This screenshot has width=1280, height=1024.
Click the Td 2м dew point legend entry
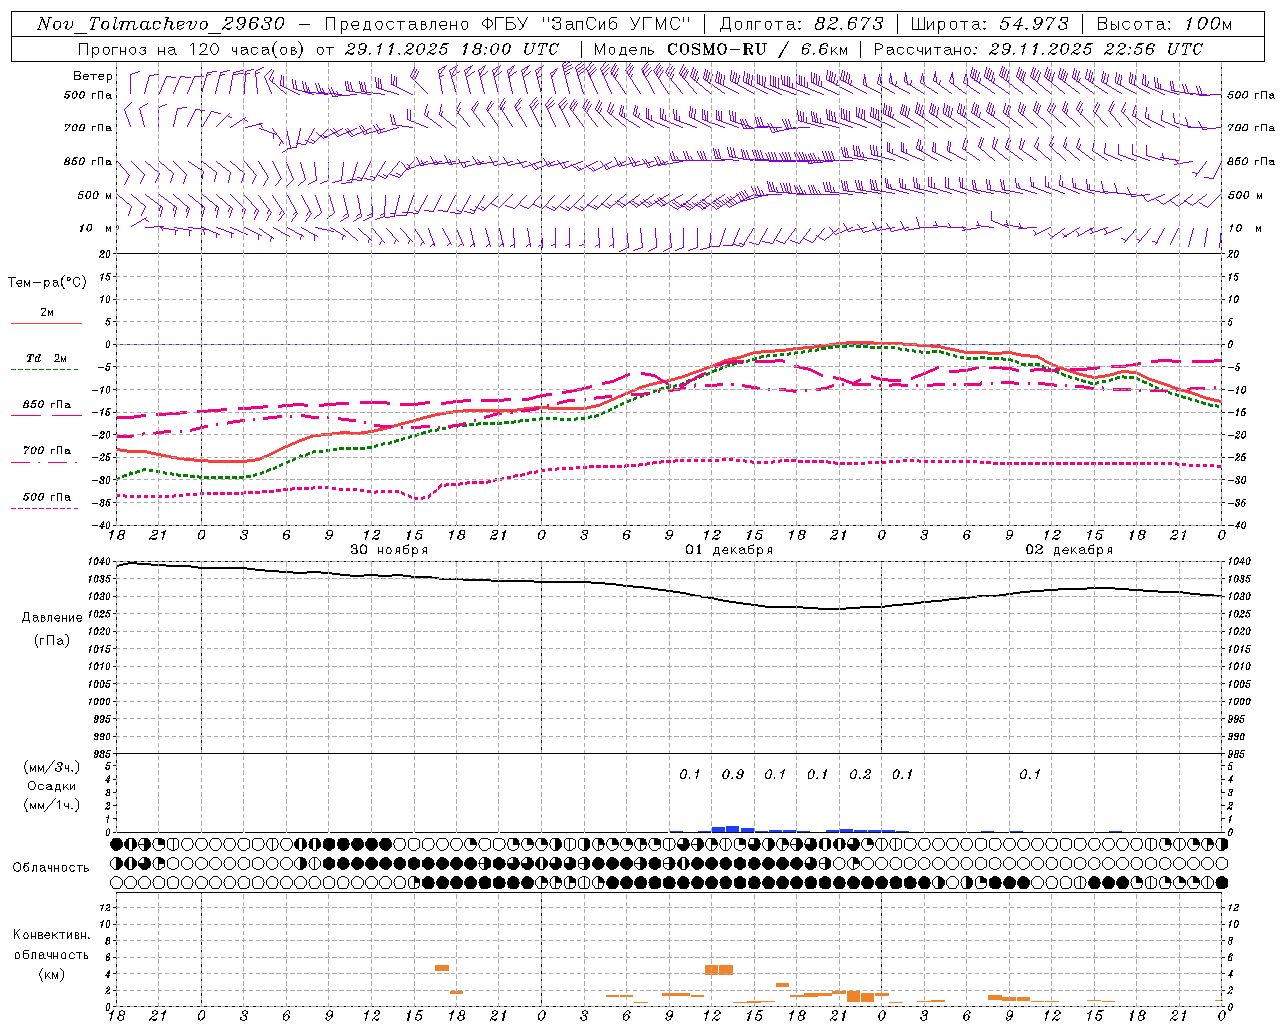[x=47, y=358]
